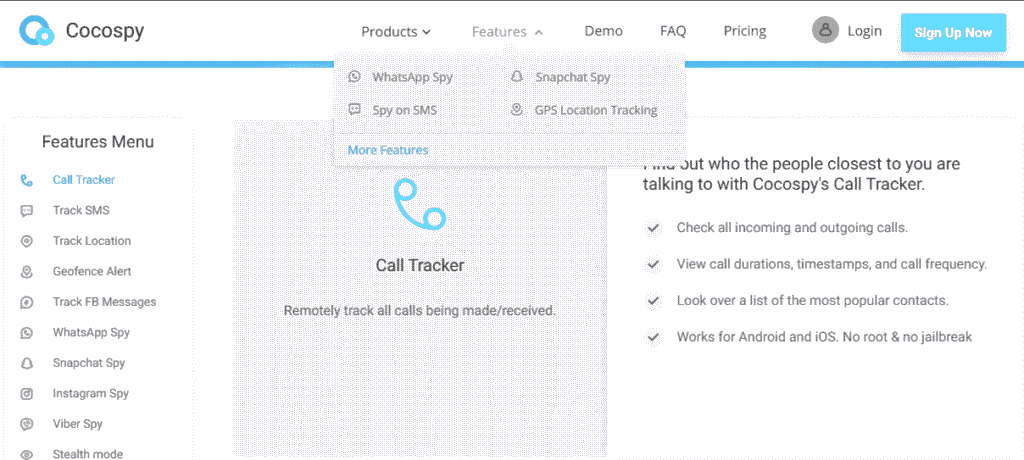The width and height of the screenshot is (1024, 460).
Task: Click the checkmark beside most popular contacts
Action: pyautogui.click(x=652, y=301)
